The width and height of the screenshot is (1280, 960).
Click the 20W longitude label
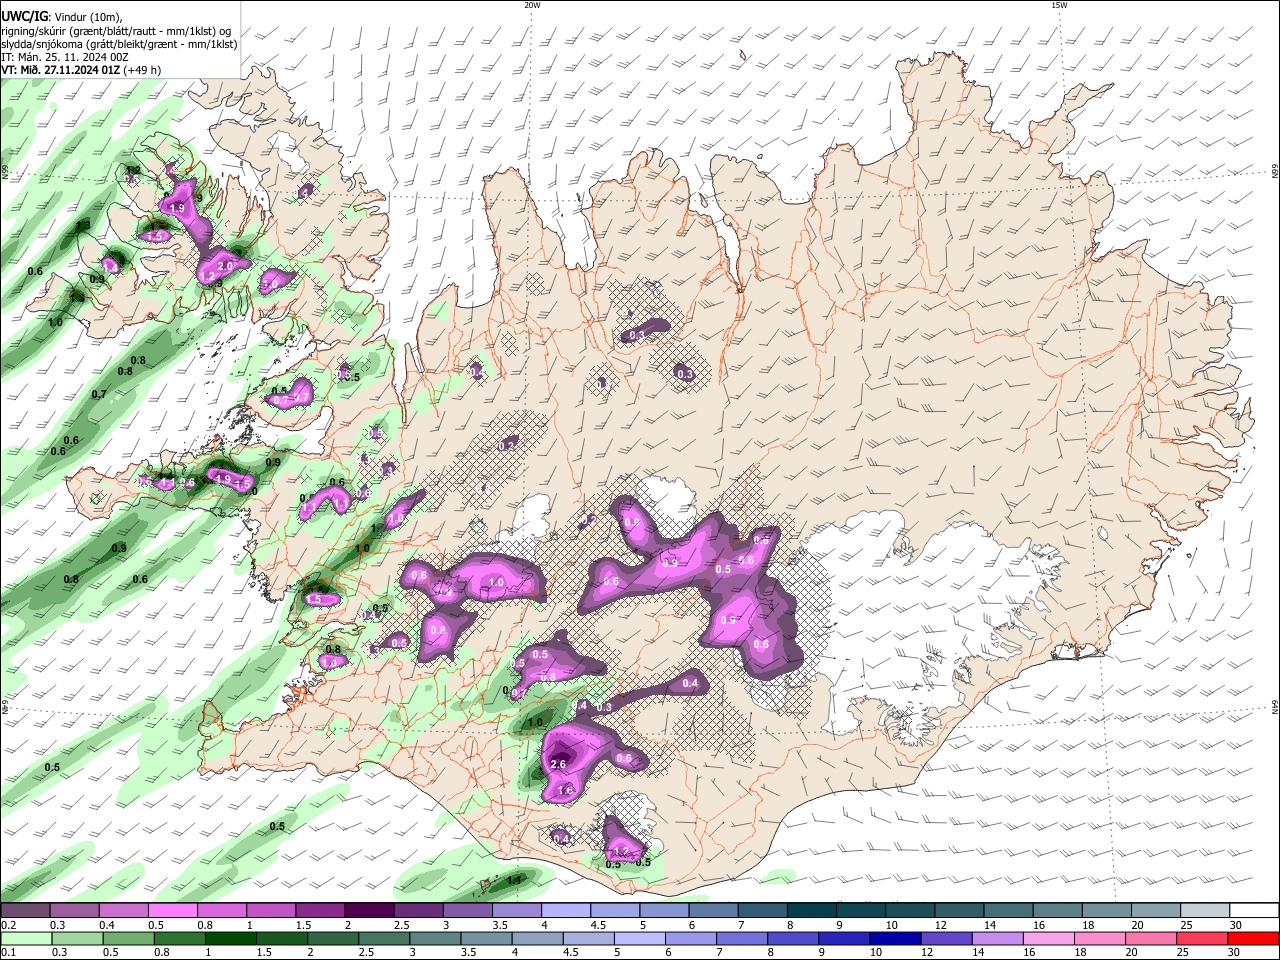pos(533,5)
